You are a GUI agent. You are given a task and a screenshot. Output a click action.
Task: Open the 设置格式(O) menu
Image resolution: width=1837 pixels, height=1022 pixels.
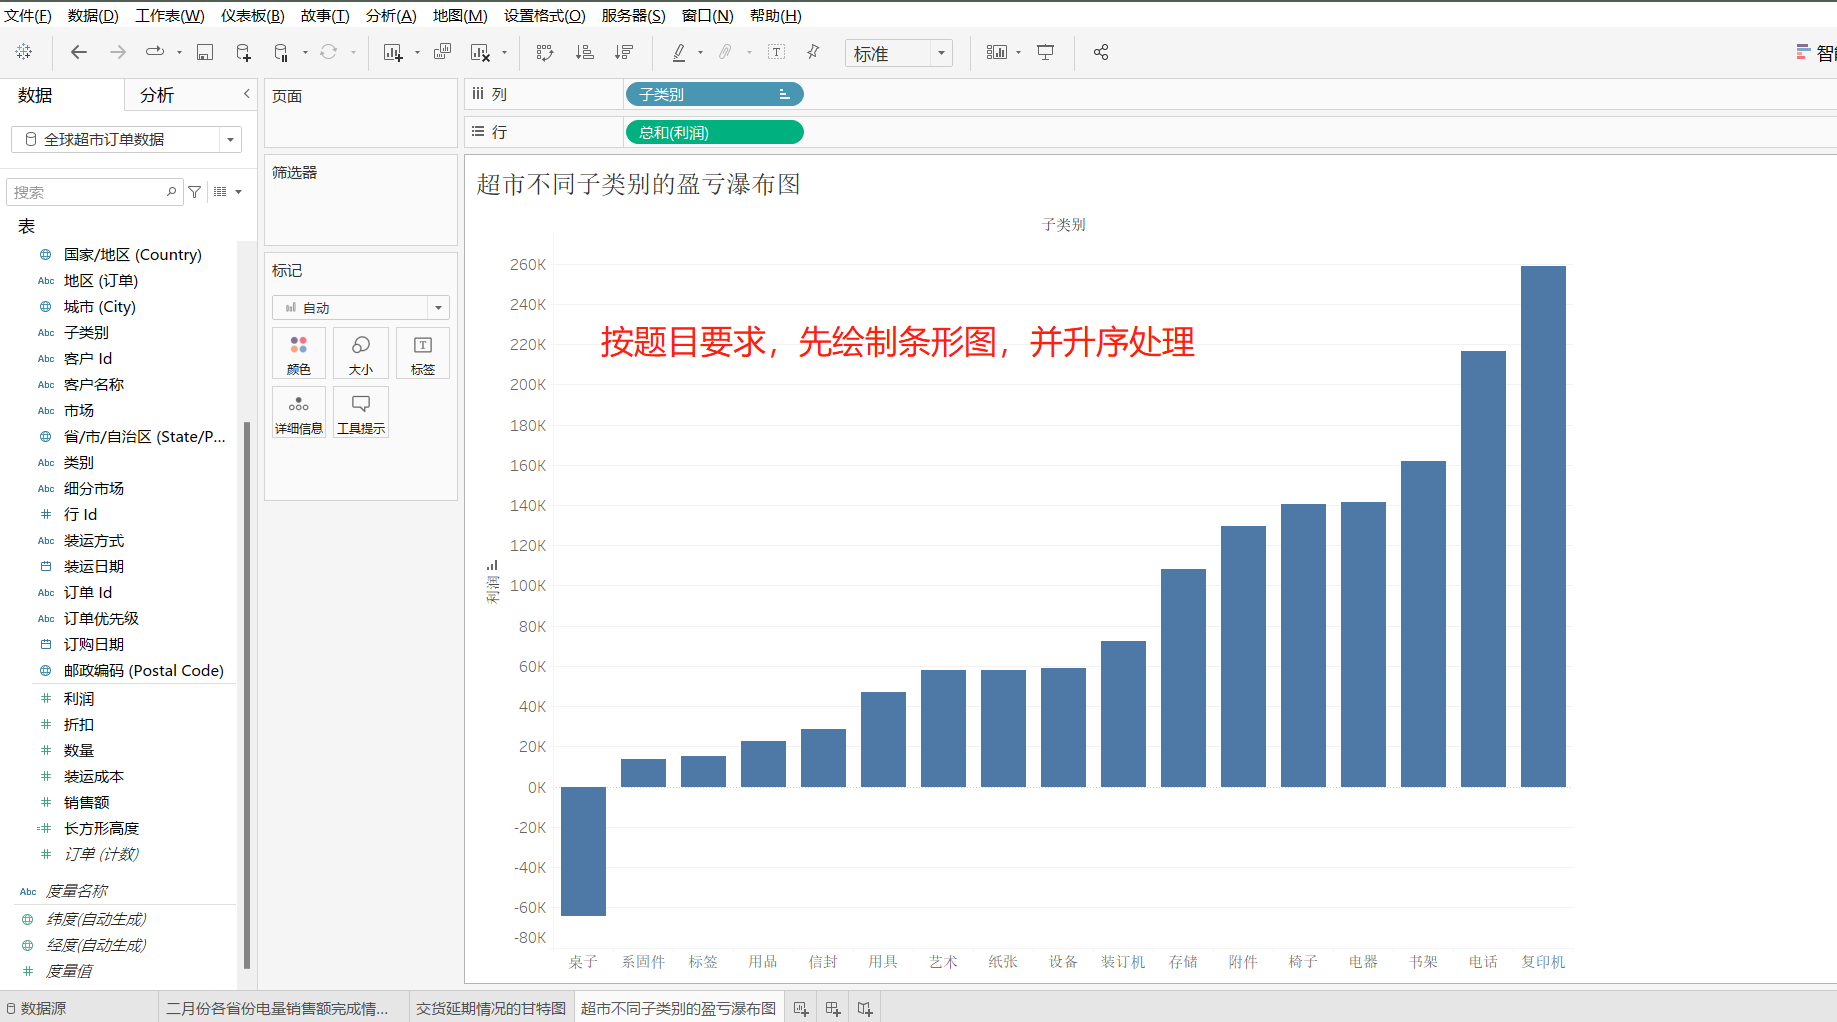(545, 15)
